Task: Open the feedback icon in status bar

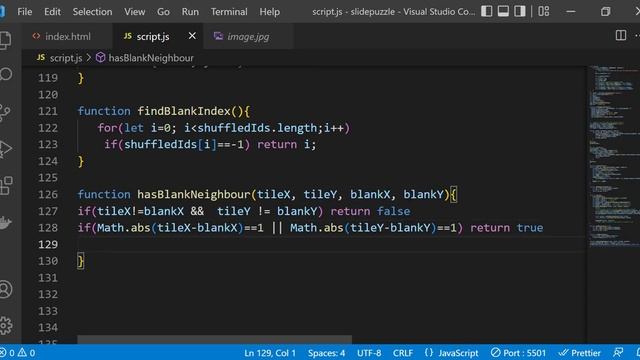Action: [x=618, y=353]
